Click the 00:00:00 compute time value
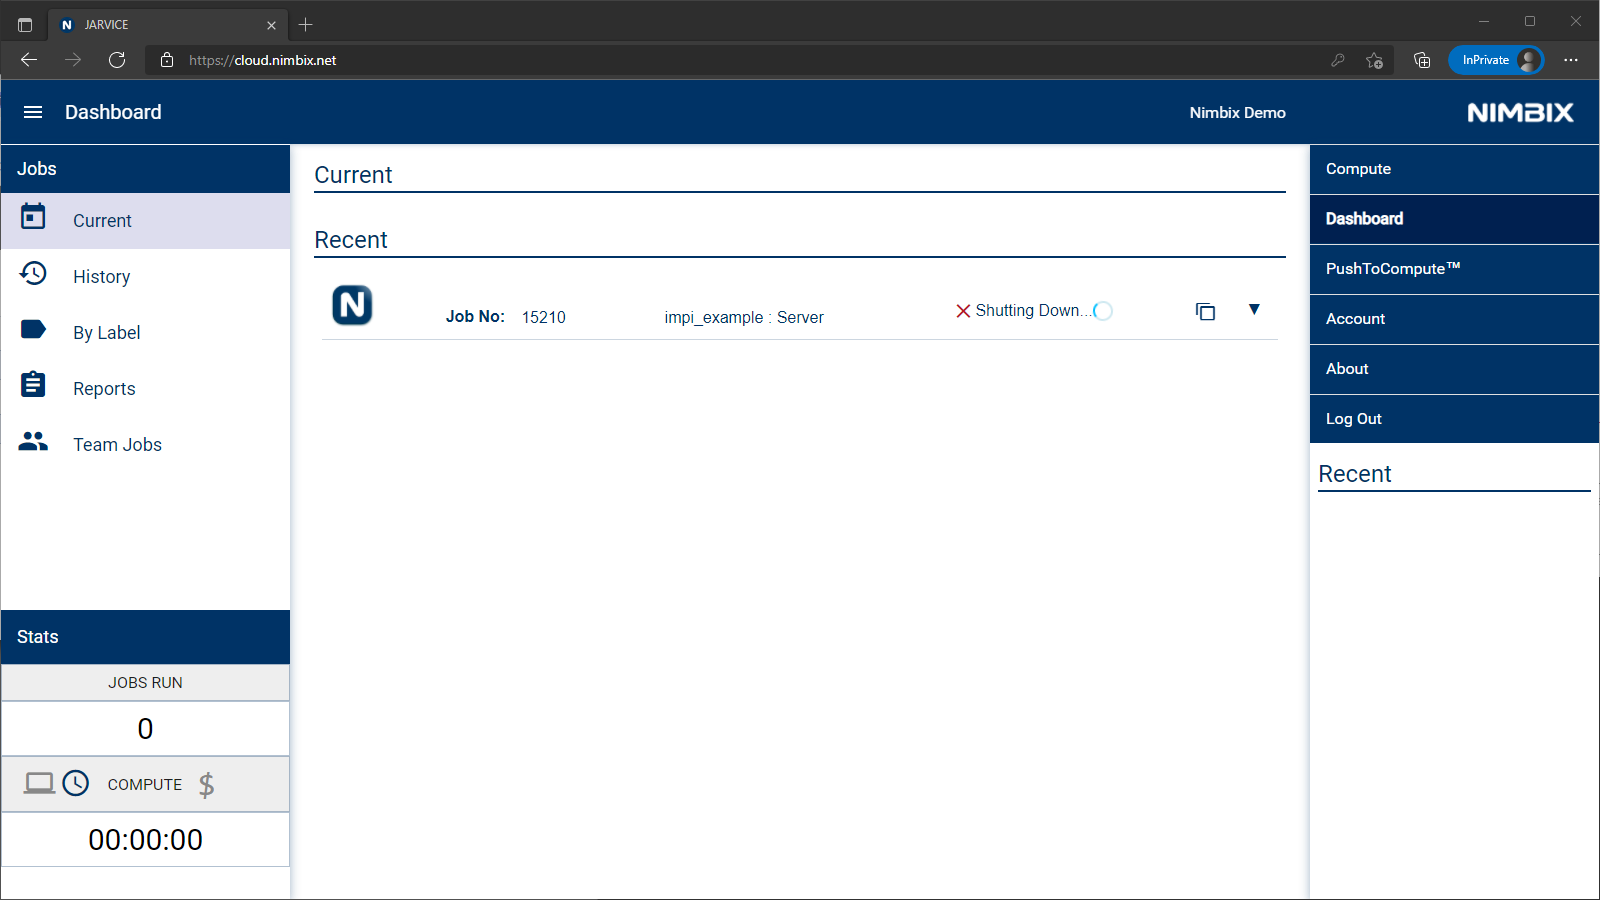1600x900 pixels. [x=145, y=840]
